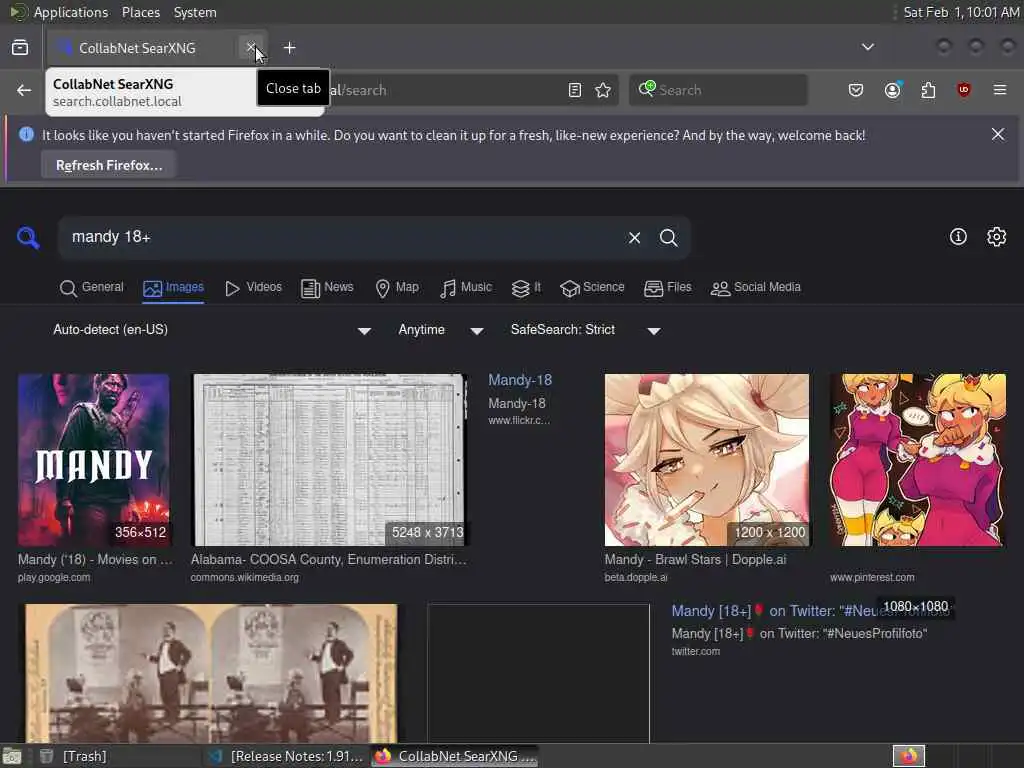
Task: Open the Alabama COOSA County census thumbnail
Action: pos(330,460)
